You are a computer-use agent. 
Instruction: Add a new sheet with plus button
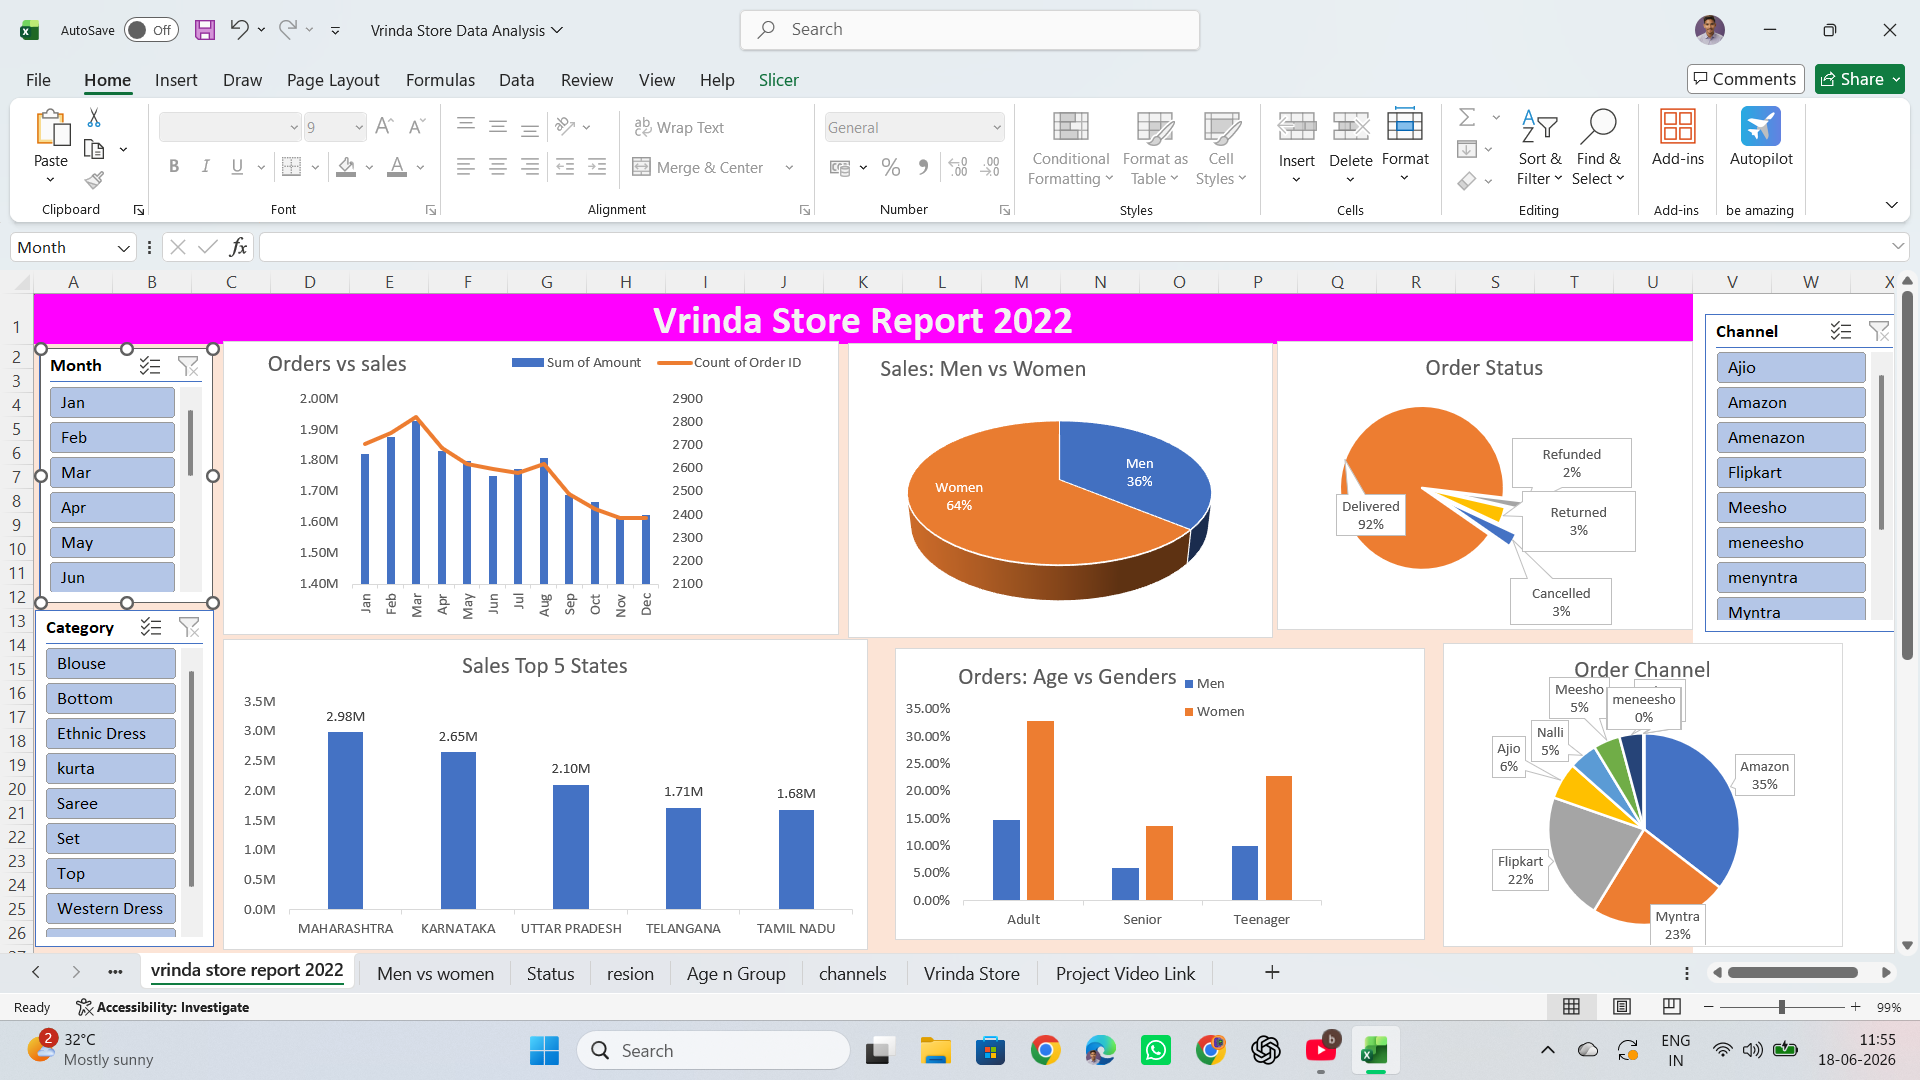point(1272,972)
